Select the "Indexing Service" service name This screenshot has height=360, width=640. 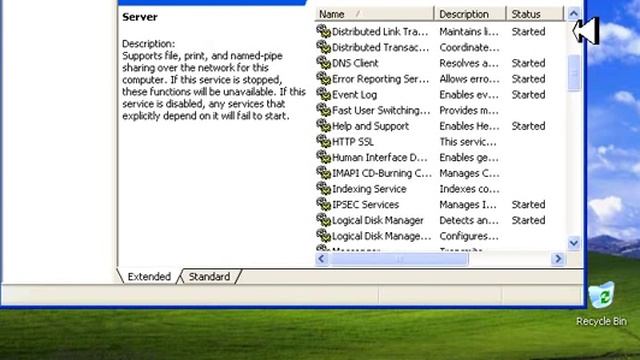[x=369, y=189]
